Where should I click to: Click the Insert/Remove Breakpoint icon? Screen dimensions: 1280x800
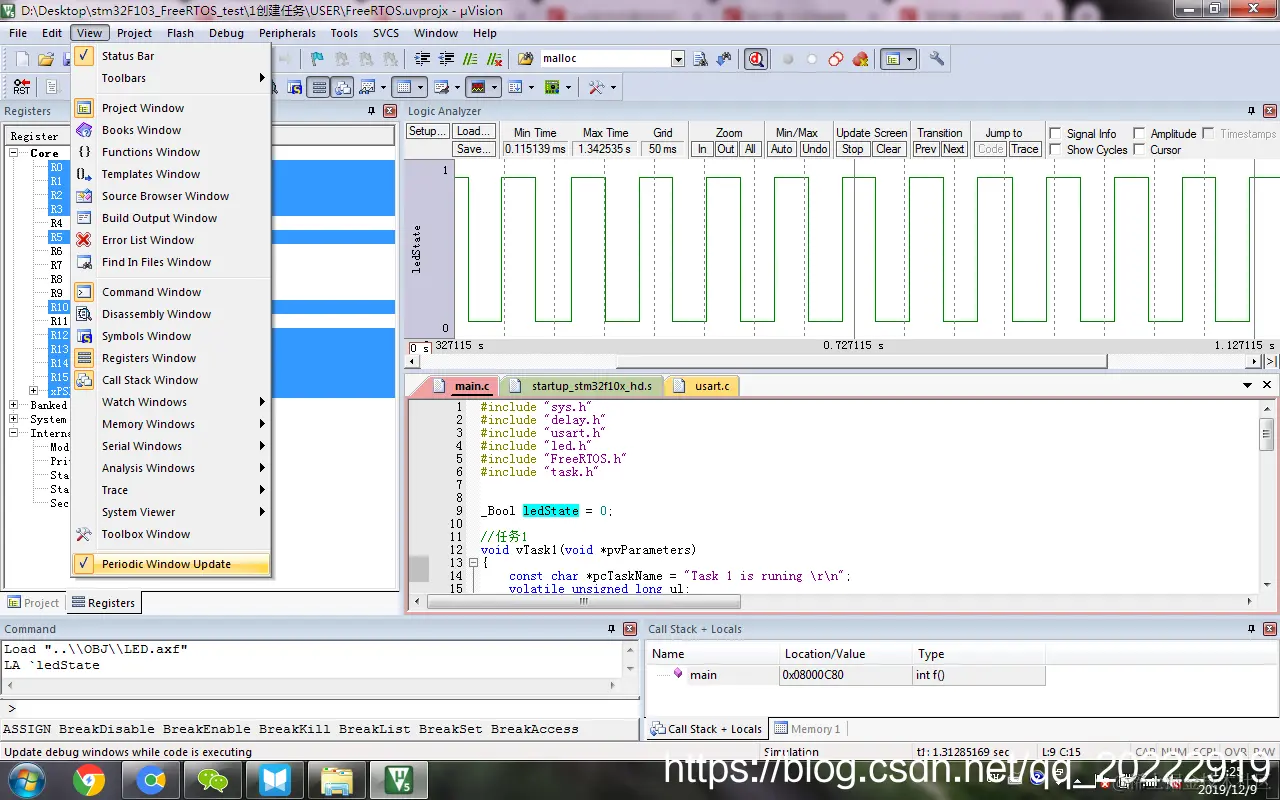click(x=788, y=59)
